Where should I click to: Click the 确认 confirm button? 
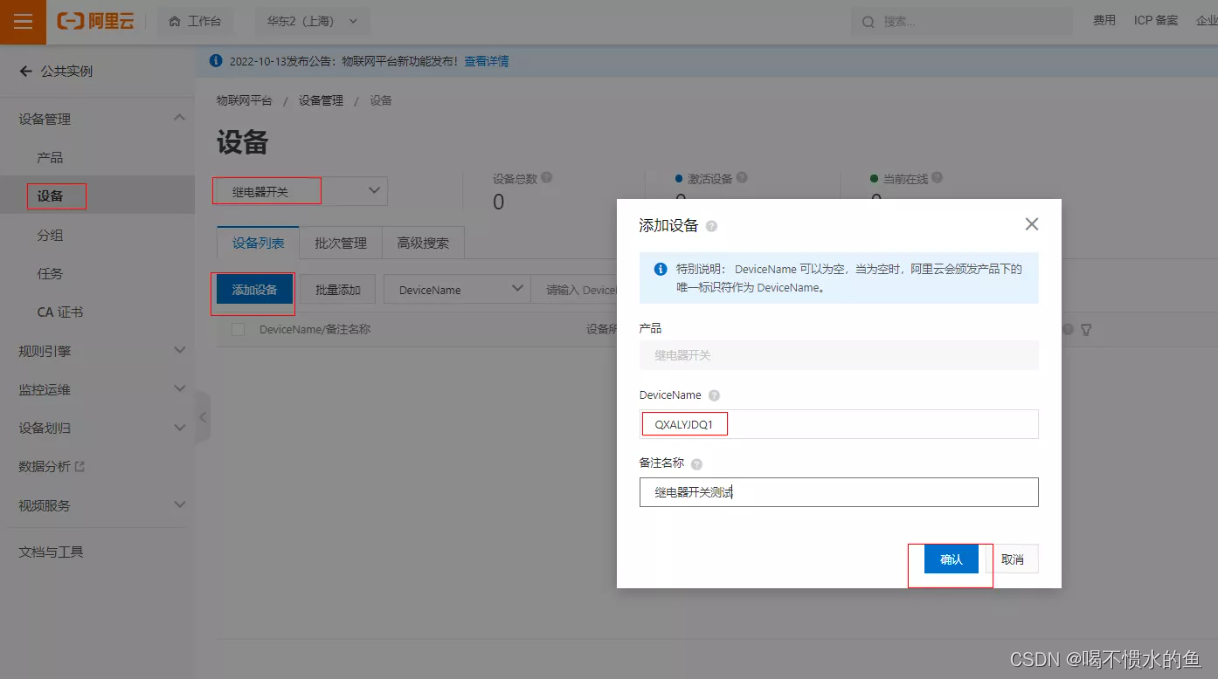click(x=949, y=559)
